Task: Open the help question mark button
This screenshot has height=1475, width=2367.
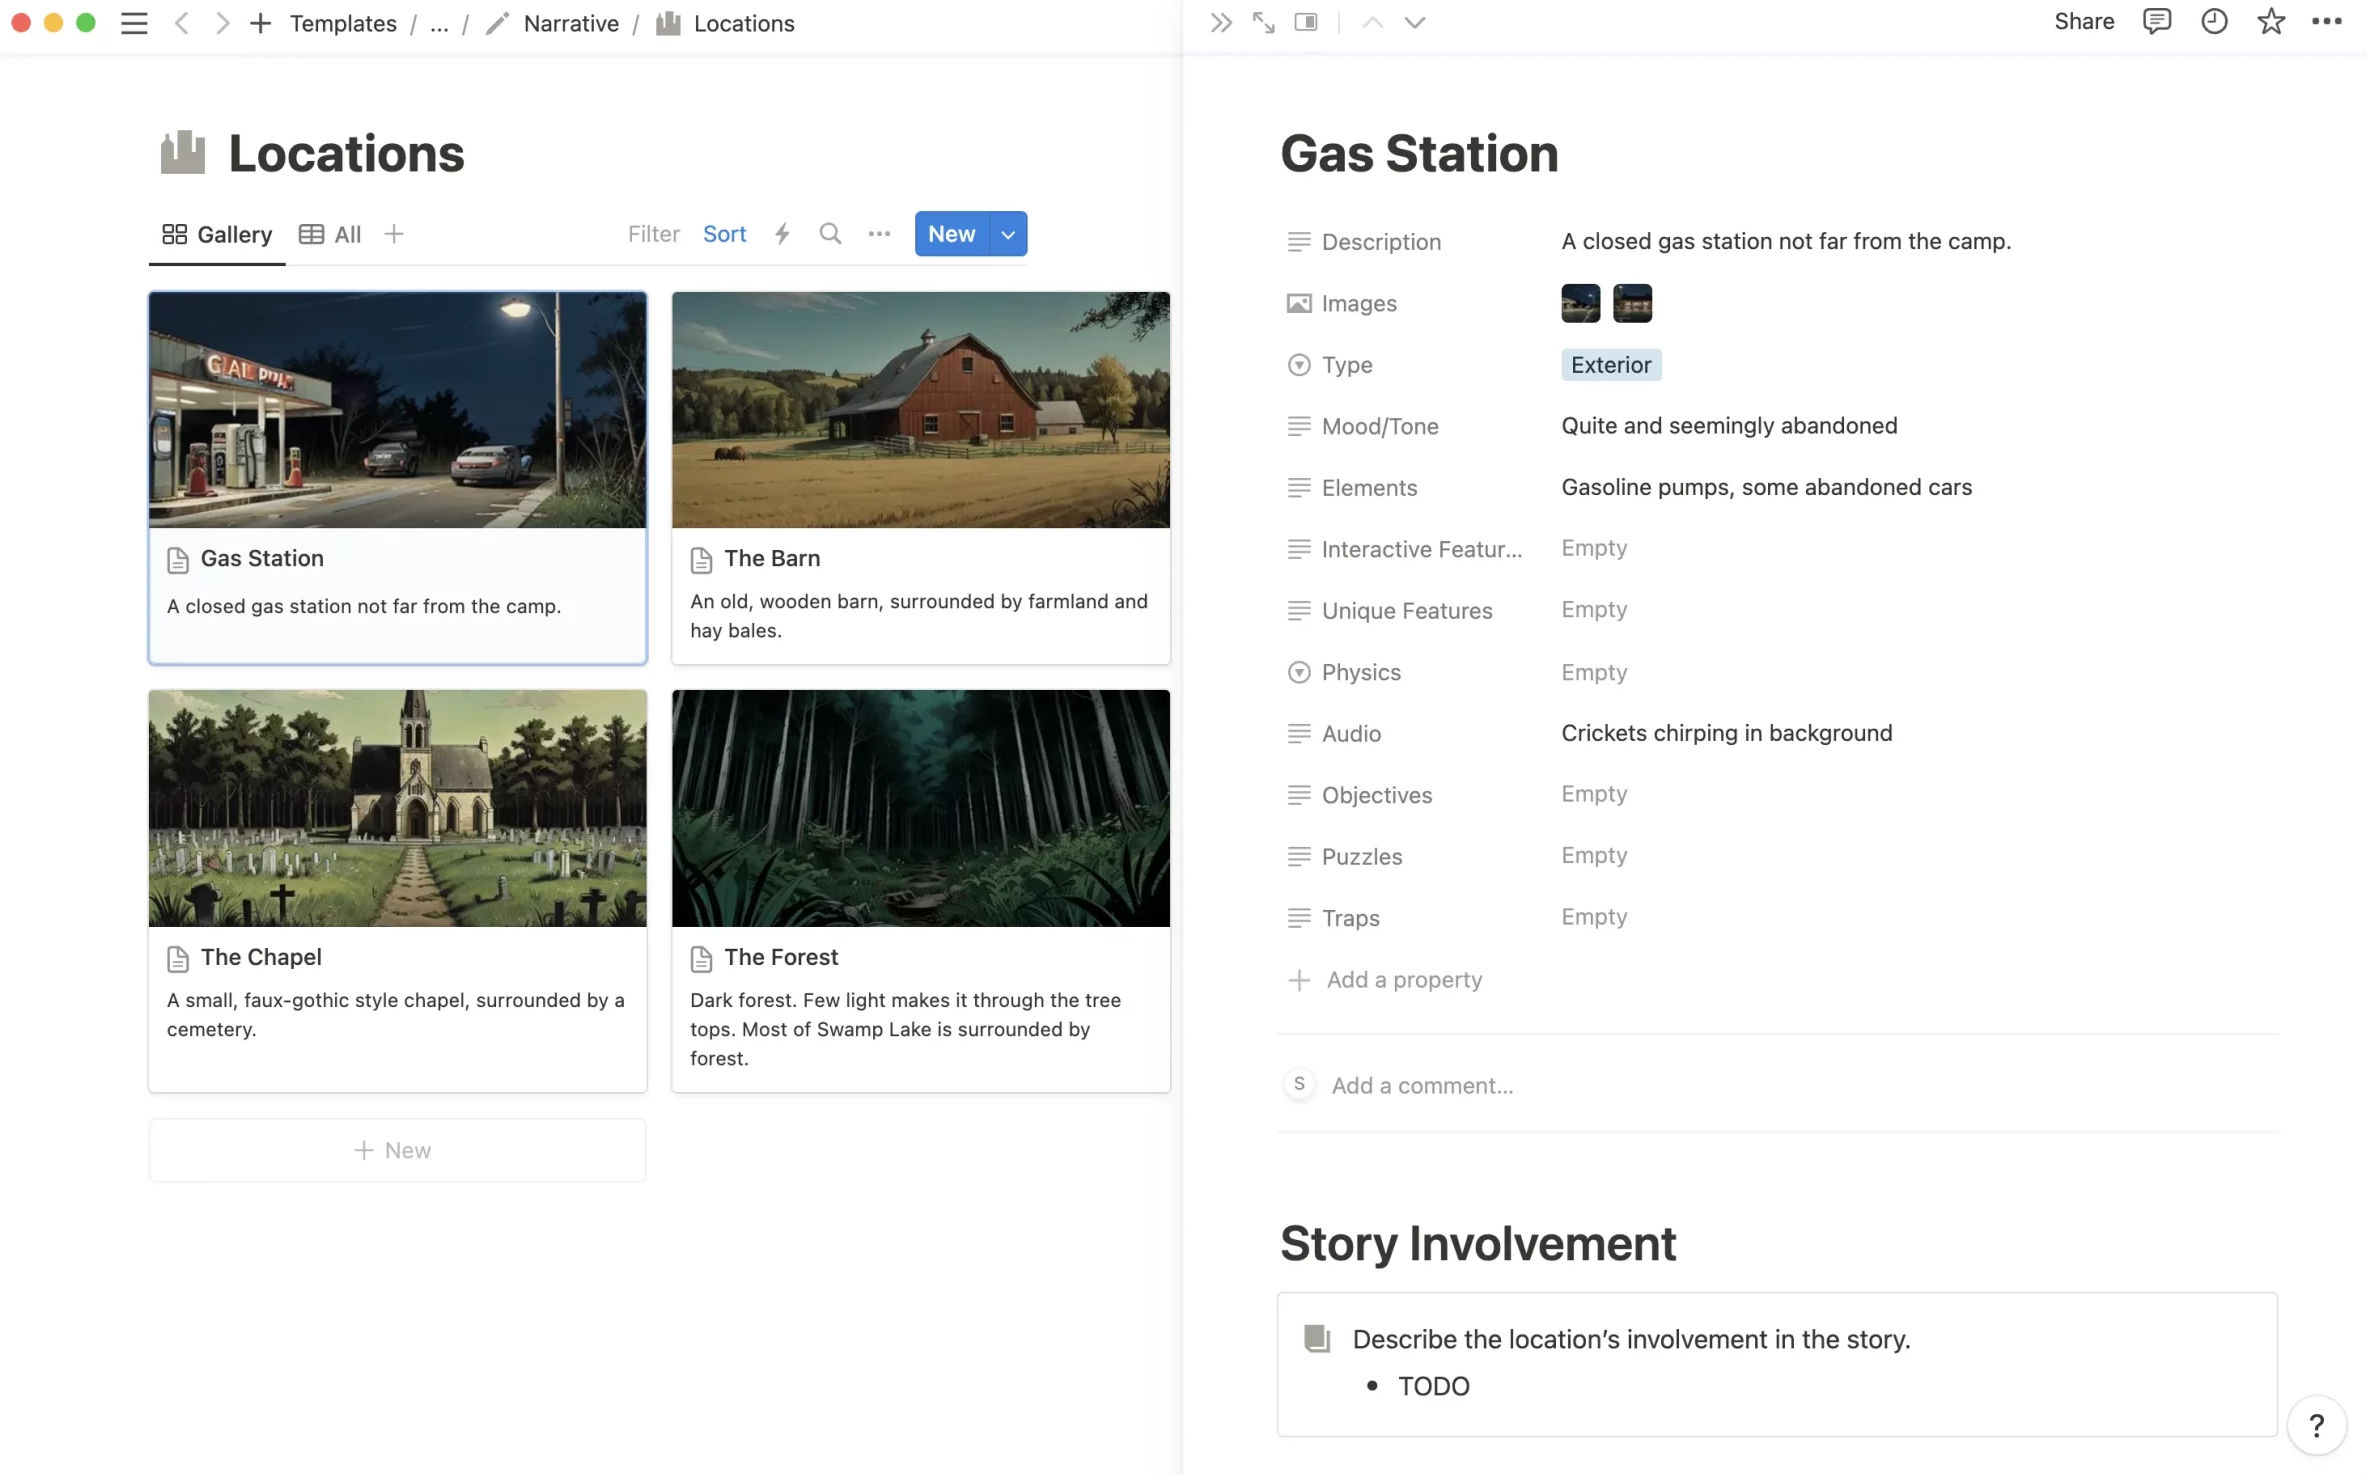Action: click(2316, 1425)
